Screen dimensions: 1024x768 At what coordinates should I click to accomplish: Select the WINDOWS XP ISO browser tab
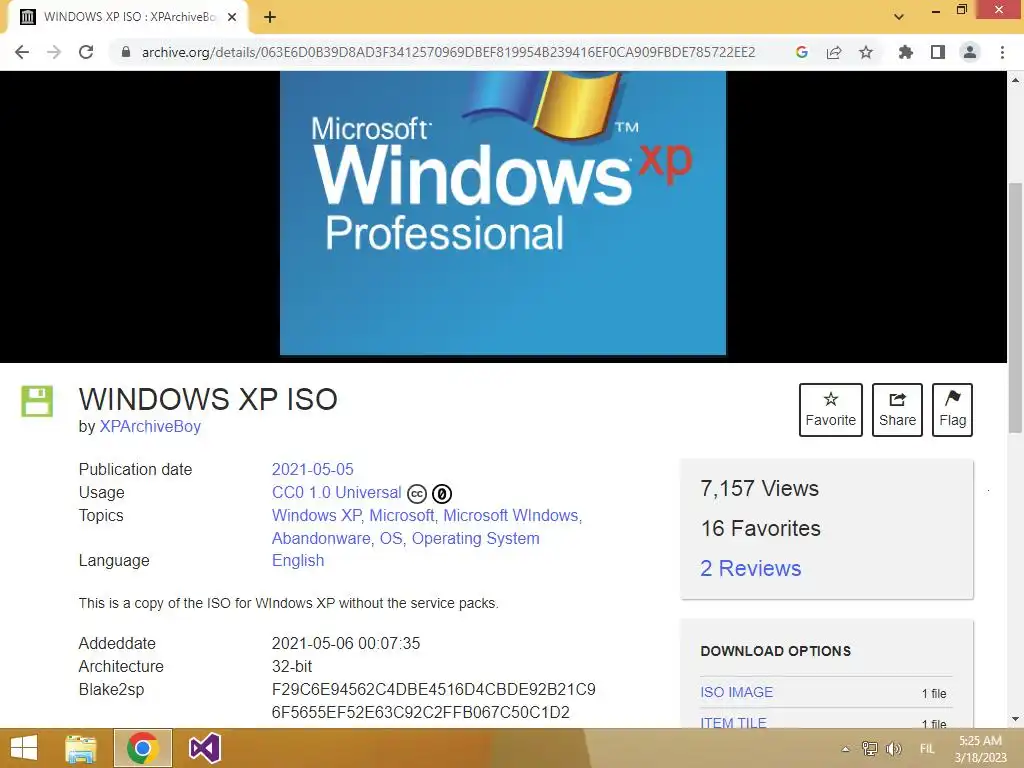(128, 17)
